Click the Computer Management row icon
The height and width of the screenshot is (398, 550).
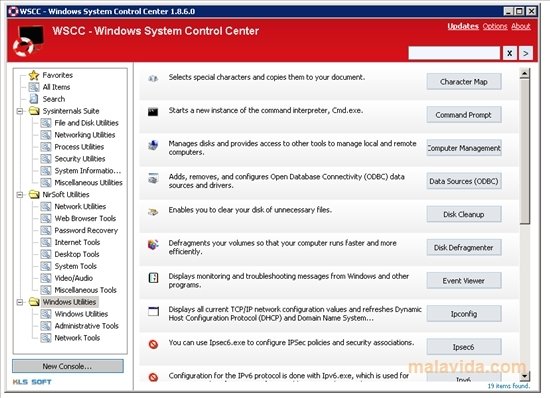tap(153, 145)
